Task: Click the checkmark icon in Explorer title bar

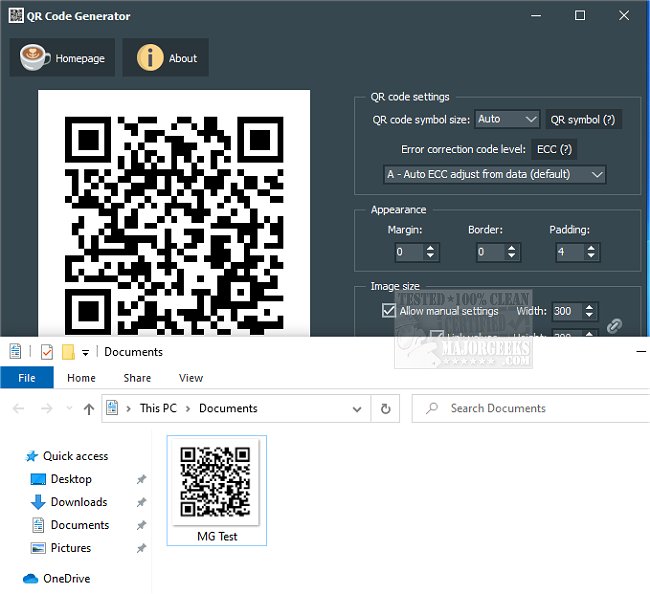Action: point(46,352)
